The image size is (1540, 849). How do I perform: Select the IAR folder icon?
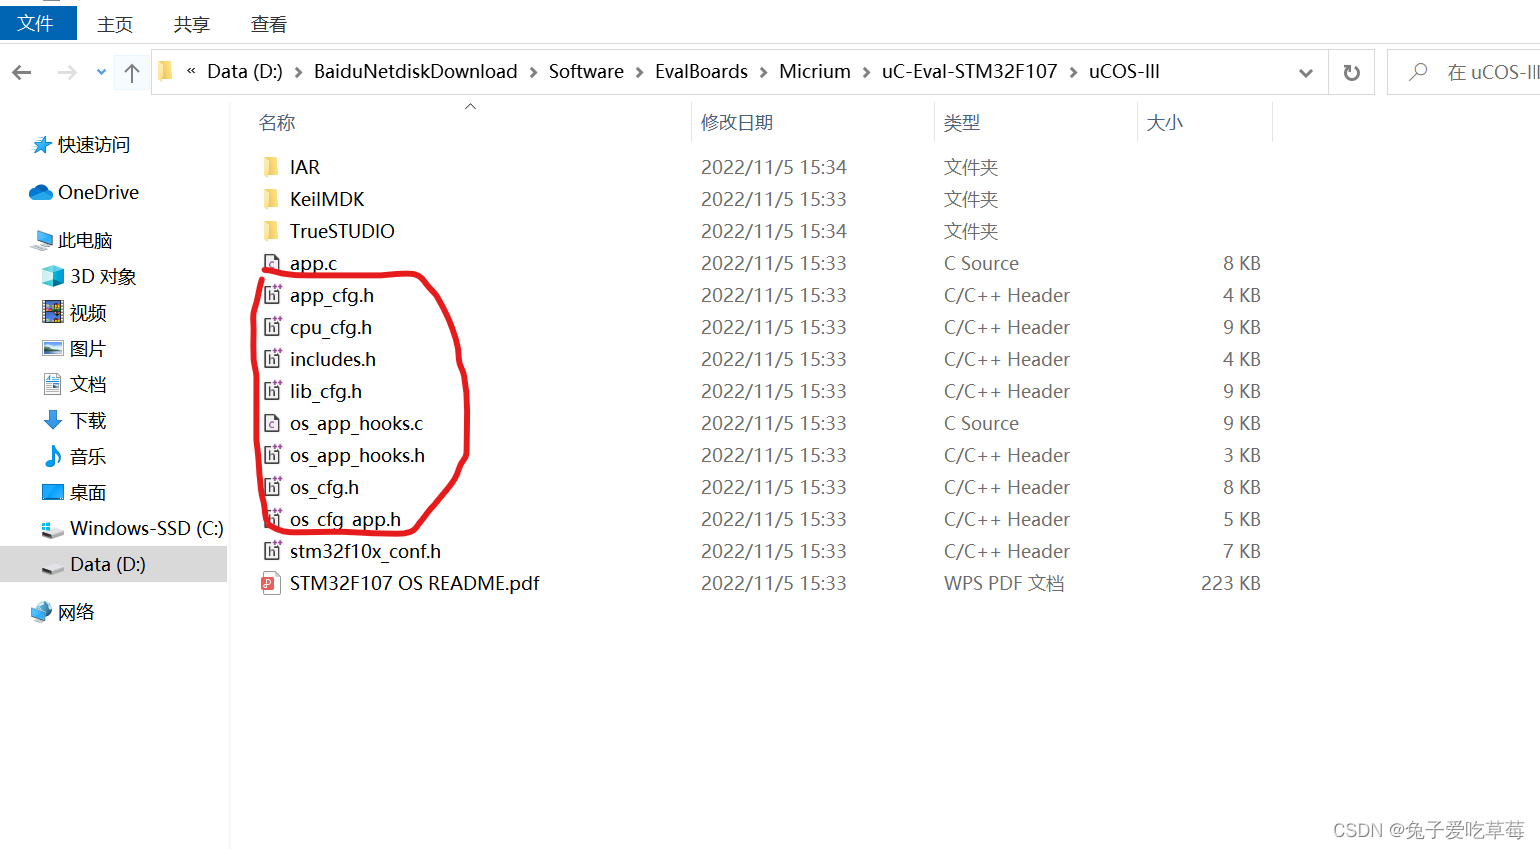tap(271, 167)
